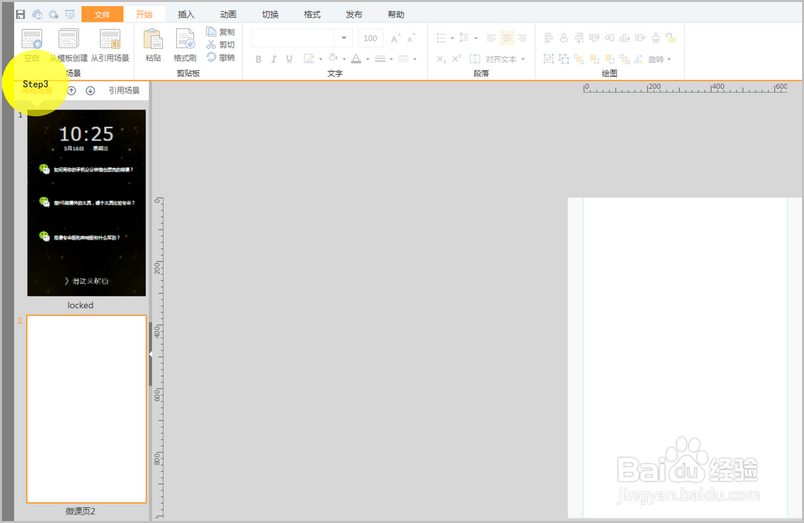
Task: Click the group objects icon
Action: (548, 59)
